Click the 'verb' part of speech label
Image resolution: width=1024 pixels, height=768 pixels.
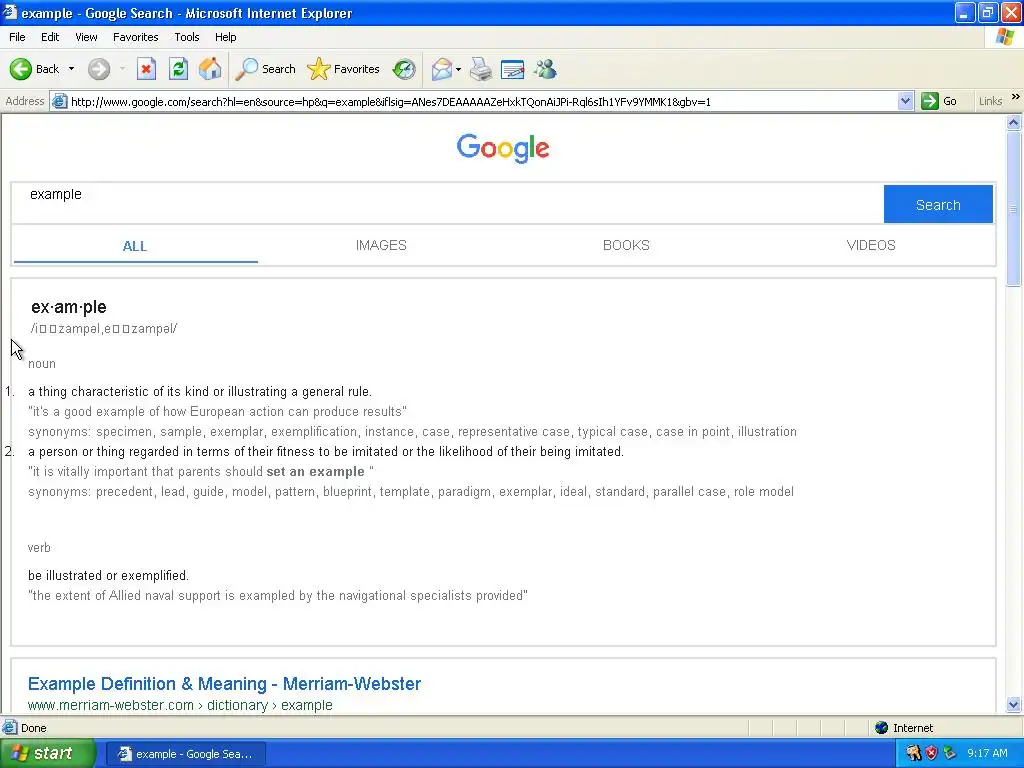[39, 547]
